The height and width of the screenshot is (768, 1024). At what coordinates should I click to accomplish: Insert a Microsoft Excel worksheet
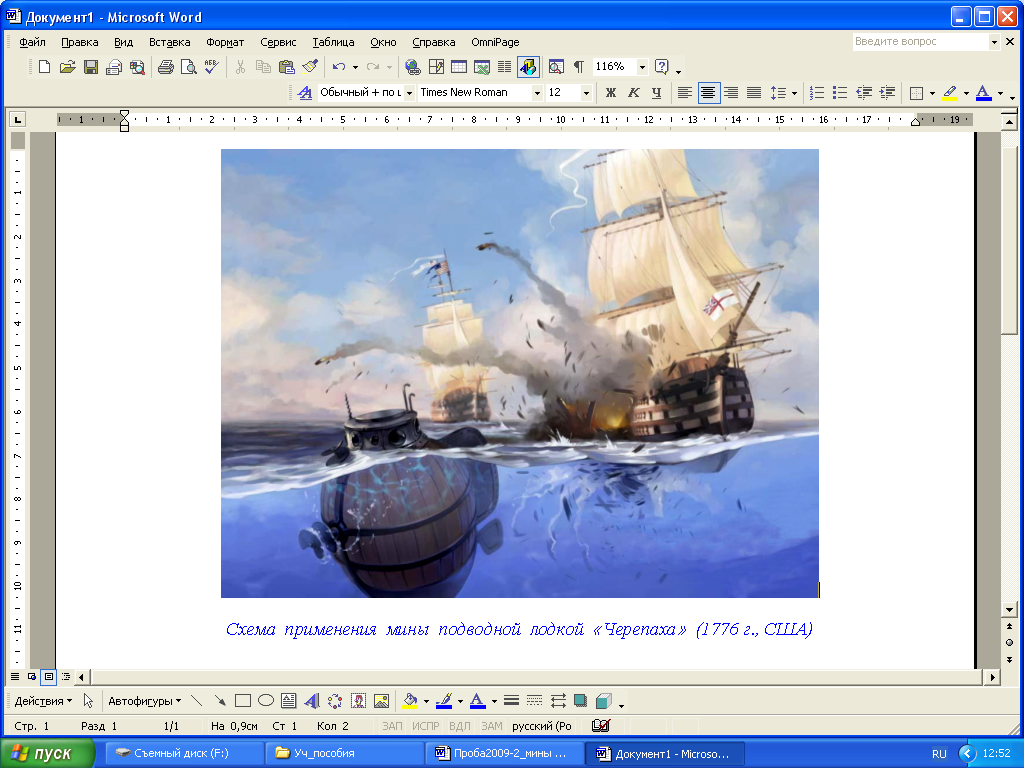[x=482, y=67]
